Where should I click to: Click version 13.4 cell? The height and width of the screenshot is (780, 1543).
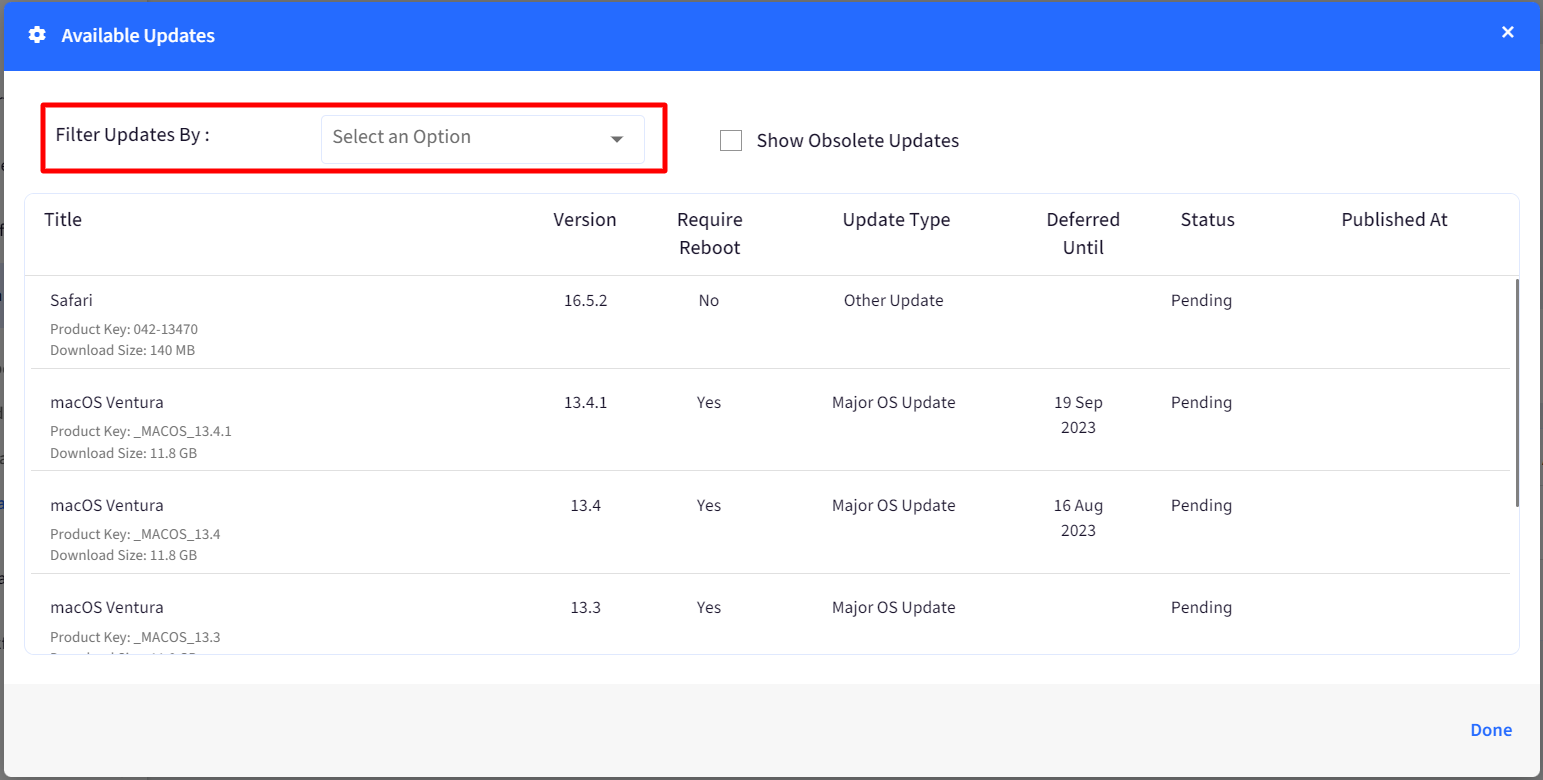pos(585,506)
